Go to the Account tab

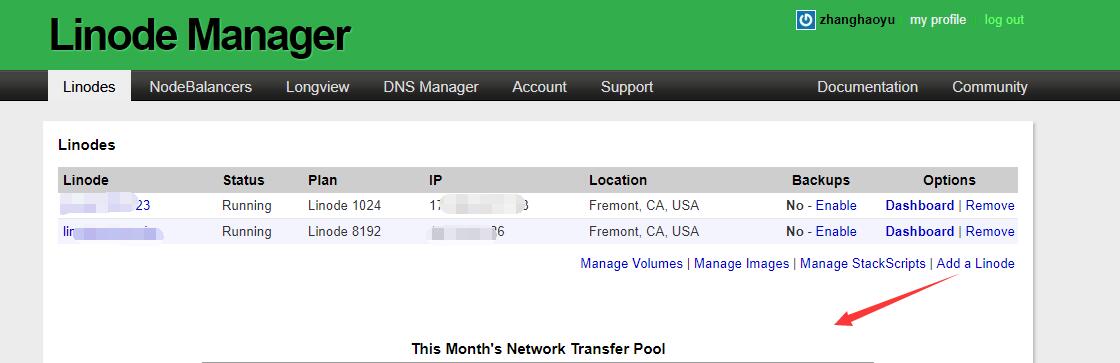click(539, 87)
